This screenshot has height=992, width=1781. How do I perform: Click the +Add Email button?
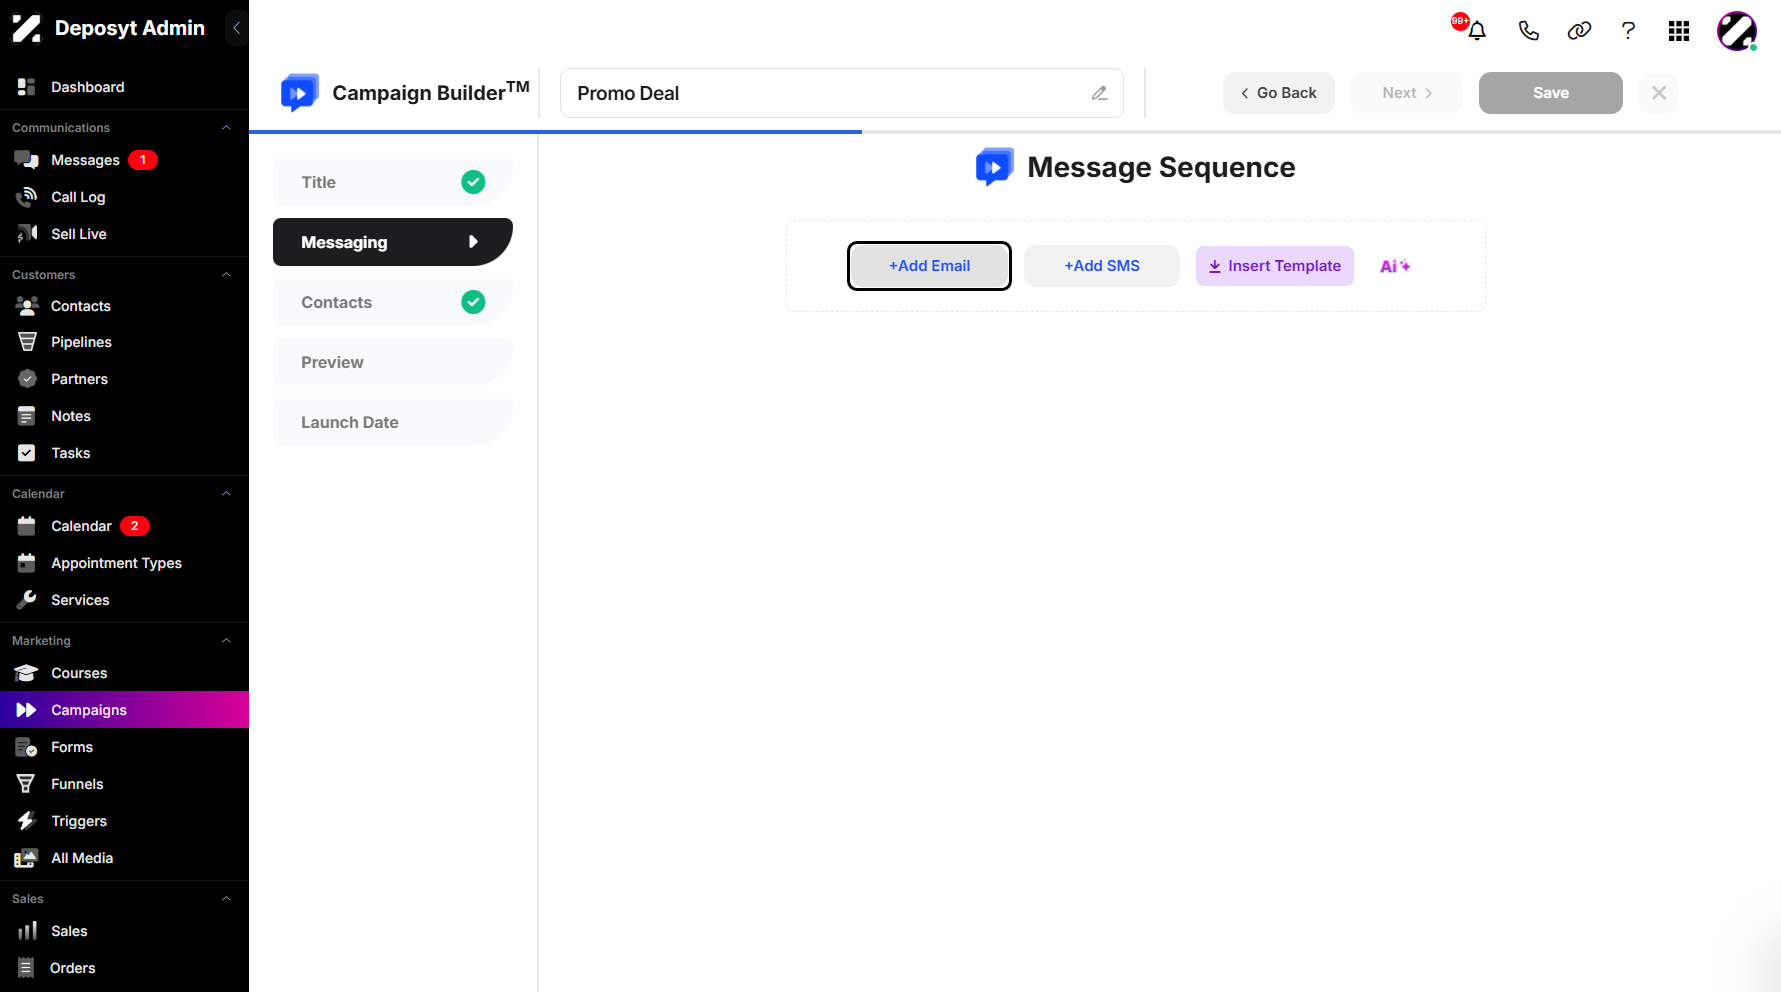[929, 266]
